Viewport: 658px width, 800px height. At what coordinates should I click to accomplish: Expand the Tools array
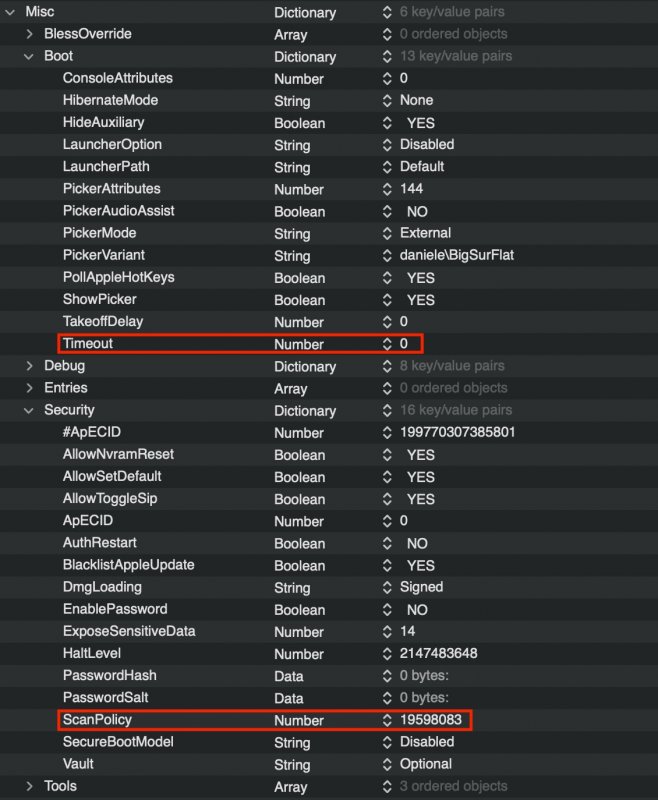coord(30,786)
